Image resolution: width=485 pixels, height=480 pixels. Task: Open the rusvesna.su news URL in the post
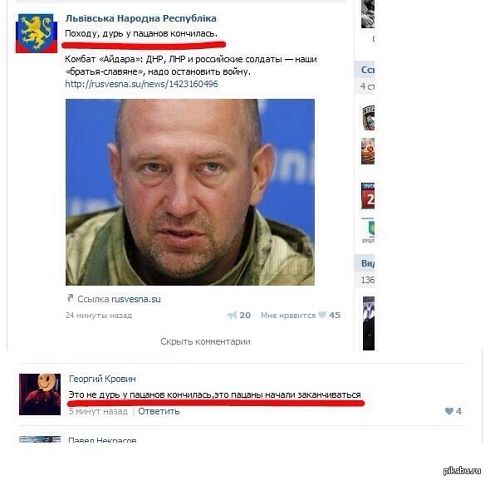[142, 83]
